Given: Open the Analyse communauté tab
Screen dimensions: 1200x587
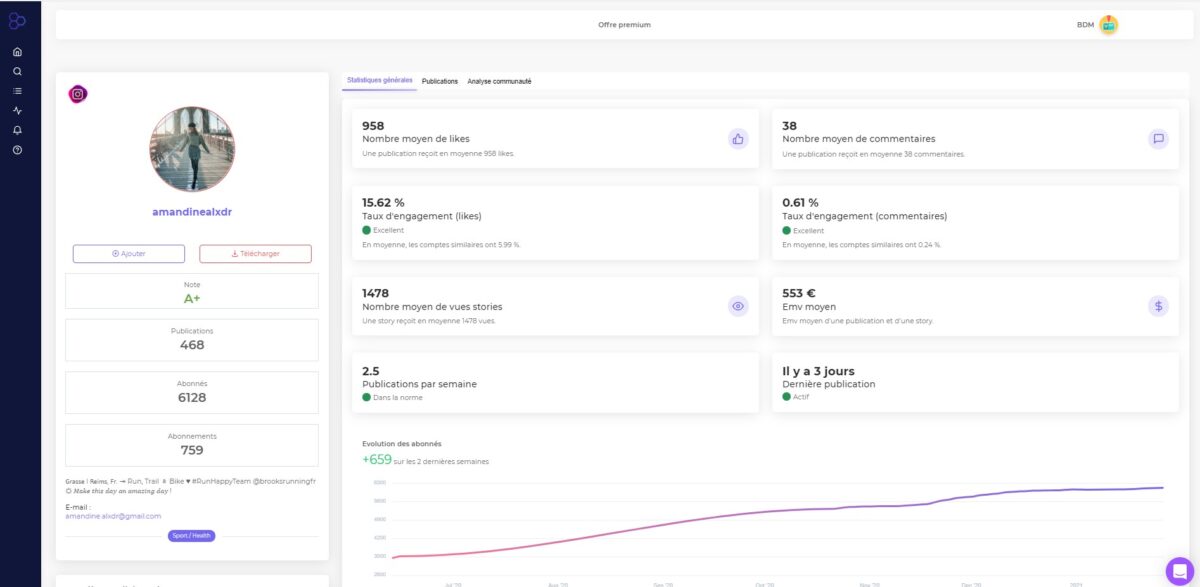Looking at the screenshot, I should 499,81.
